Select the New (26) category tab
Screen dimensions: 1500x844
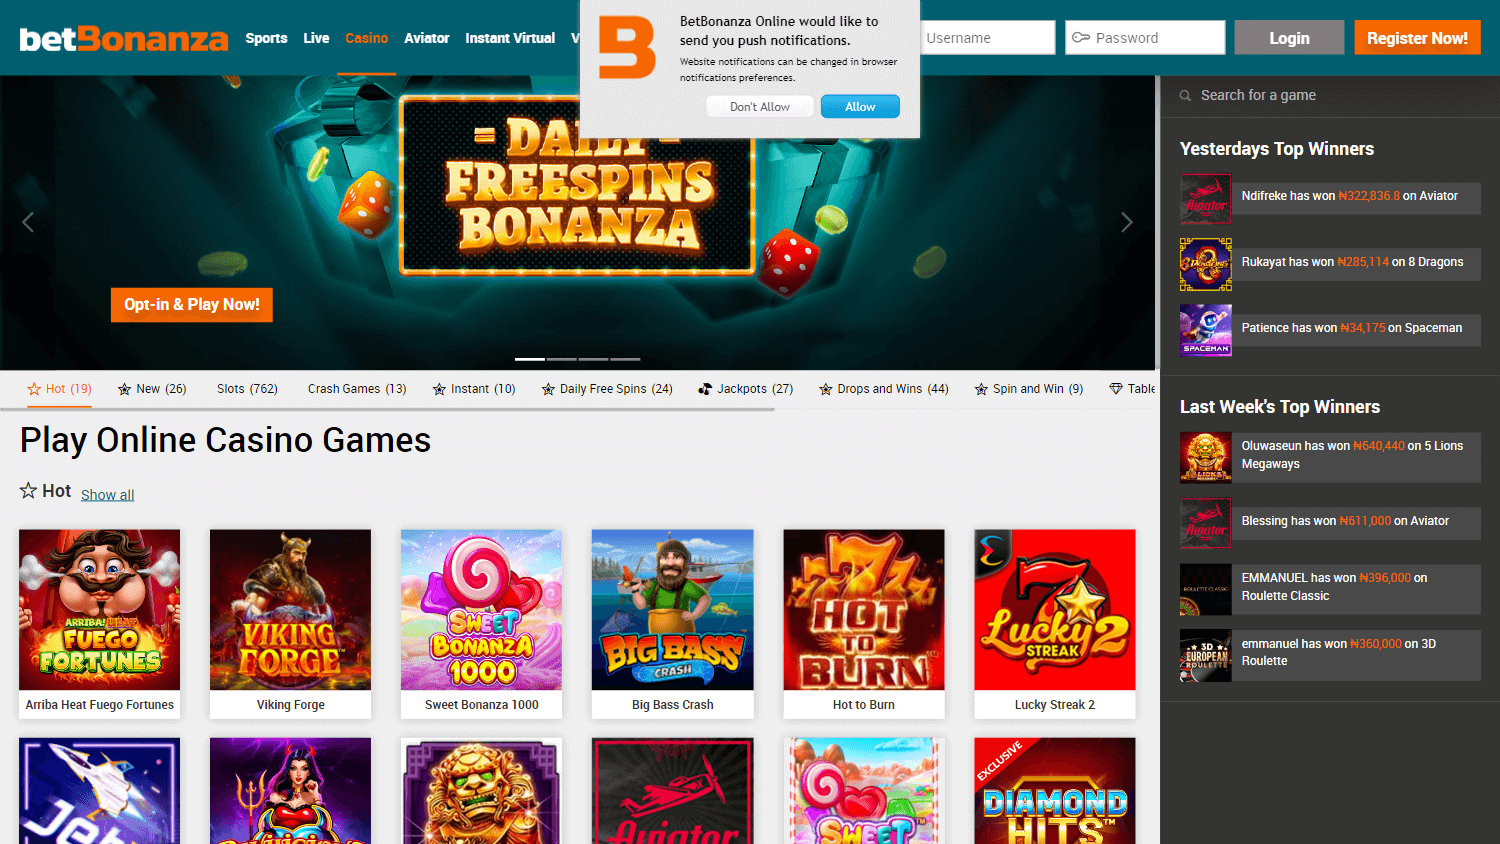[152, 389]
